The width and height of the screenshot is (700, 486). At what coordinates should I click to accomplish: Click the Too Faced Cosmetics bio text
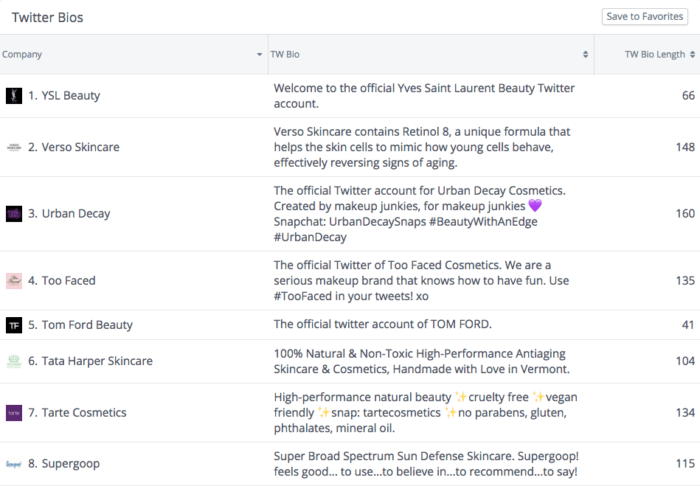421,281
